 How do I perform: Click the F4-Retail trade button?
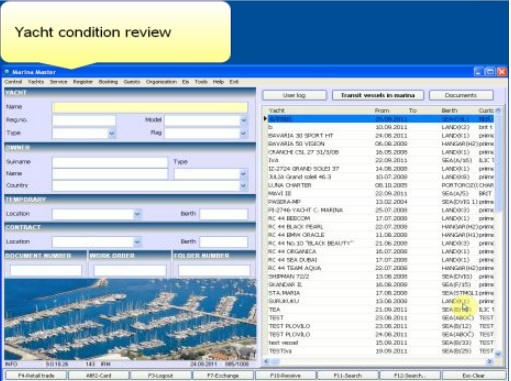[36, 375]
